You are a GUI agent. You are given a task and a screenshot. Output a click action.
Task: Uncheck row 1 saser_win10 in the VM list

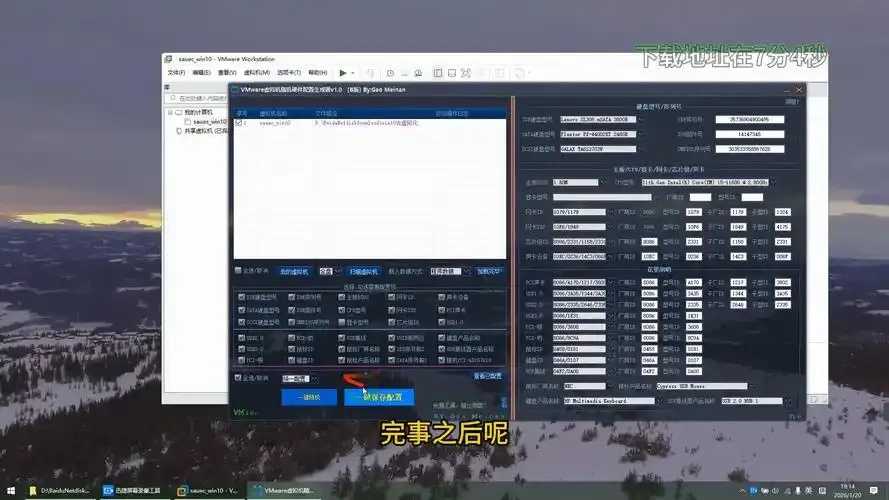(239, 122)
